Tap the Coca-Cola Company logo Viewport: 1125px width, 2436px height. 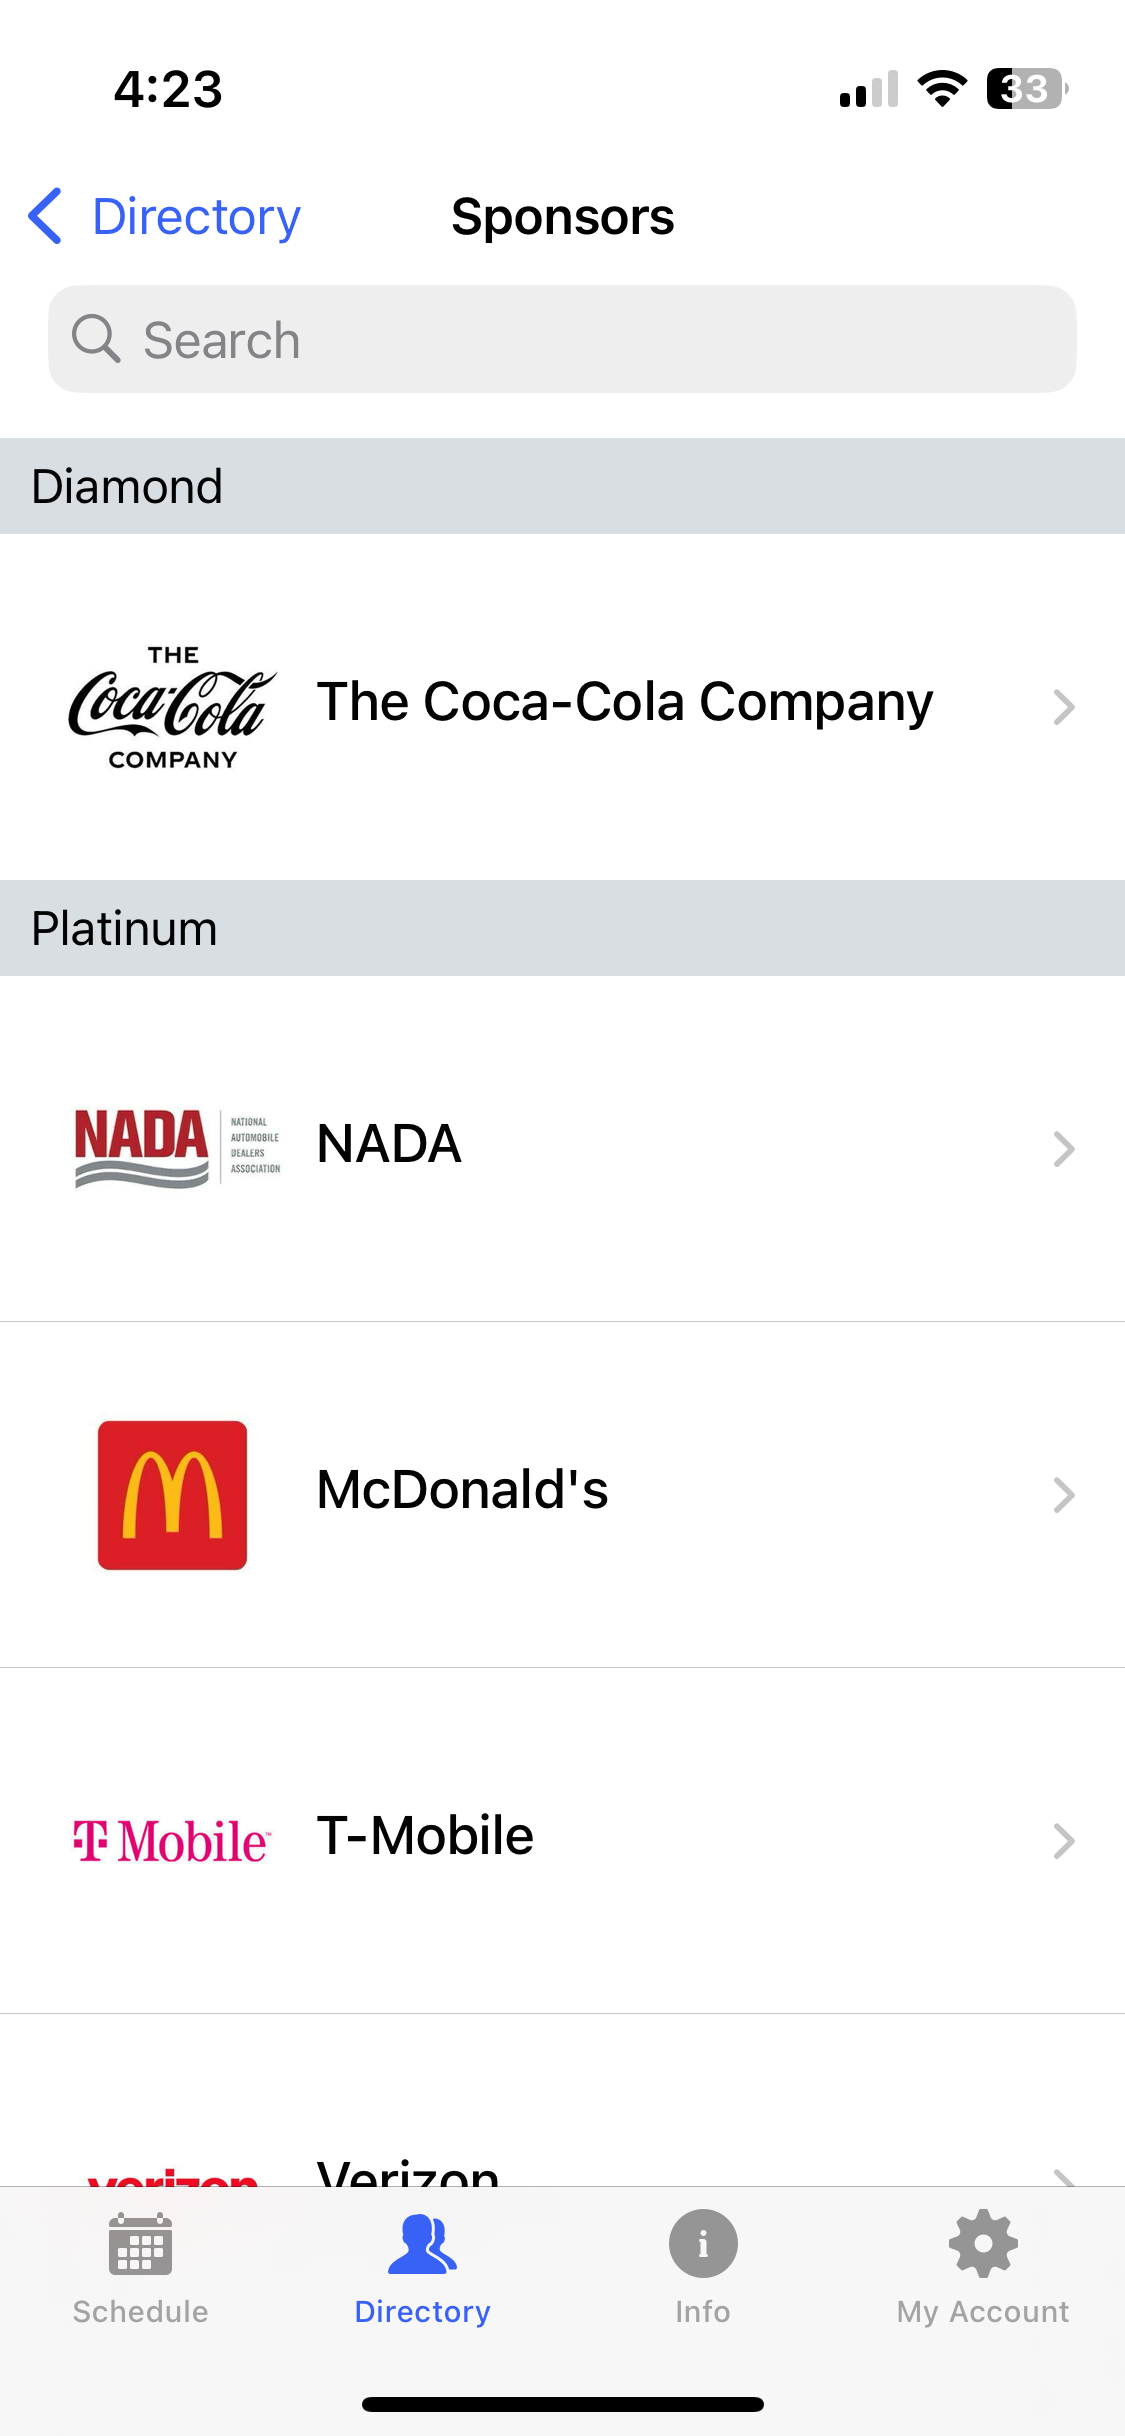(172, 706)
